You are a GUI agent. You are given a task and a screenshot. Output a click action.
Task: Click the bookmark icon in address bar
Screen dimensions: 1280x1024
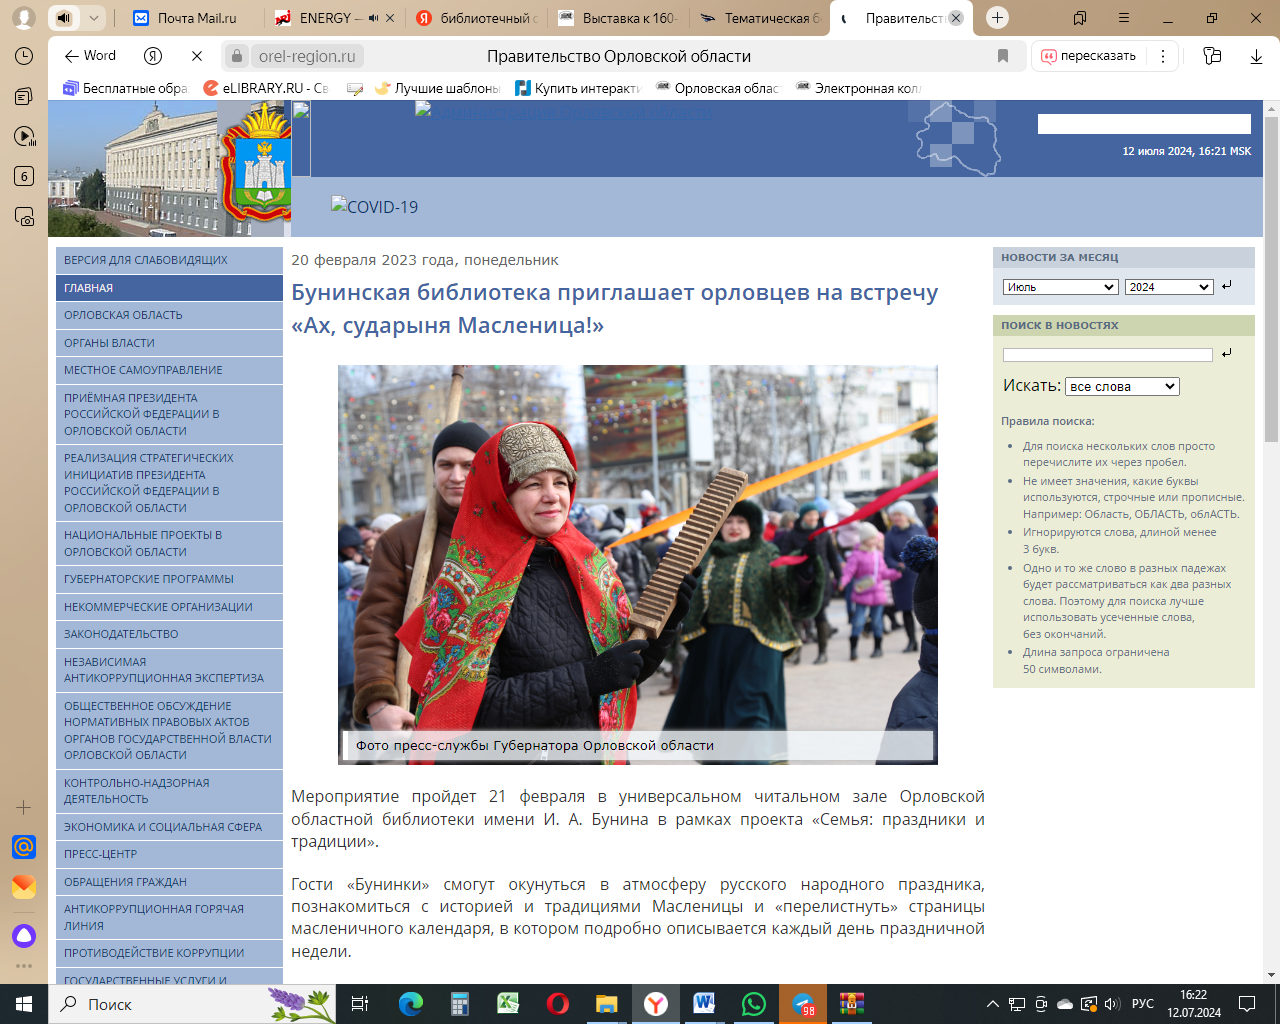tap(1003, 56)
